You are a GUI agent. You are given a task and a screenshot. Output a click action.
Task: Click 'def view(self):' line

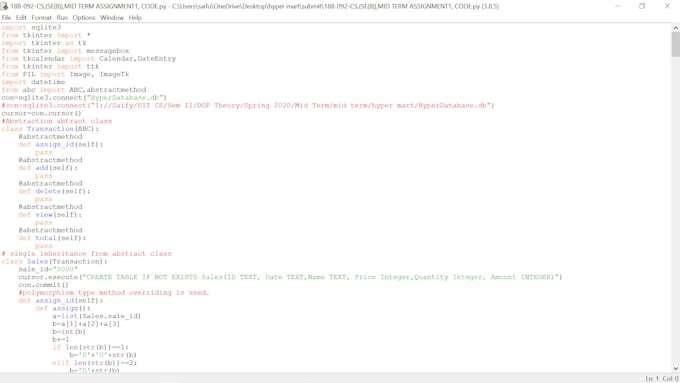(50, 215)
